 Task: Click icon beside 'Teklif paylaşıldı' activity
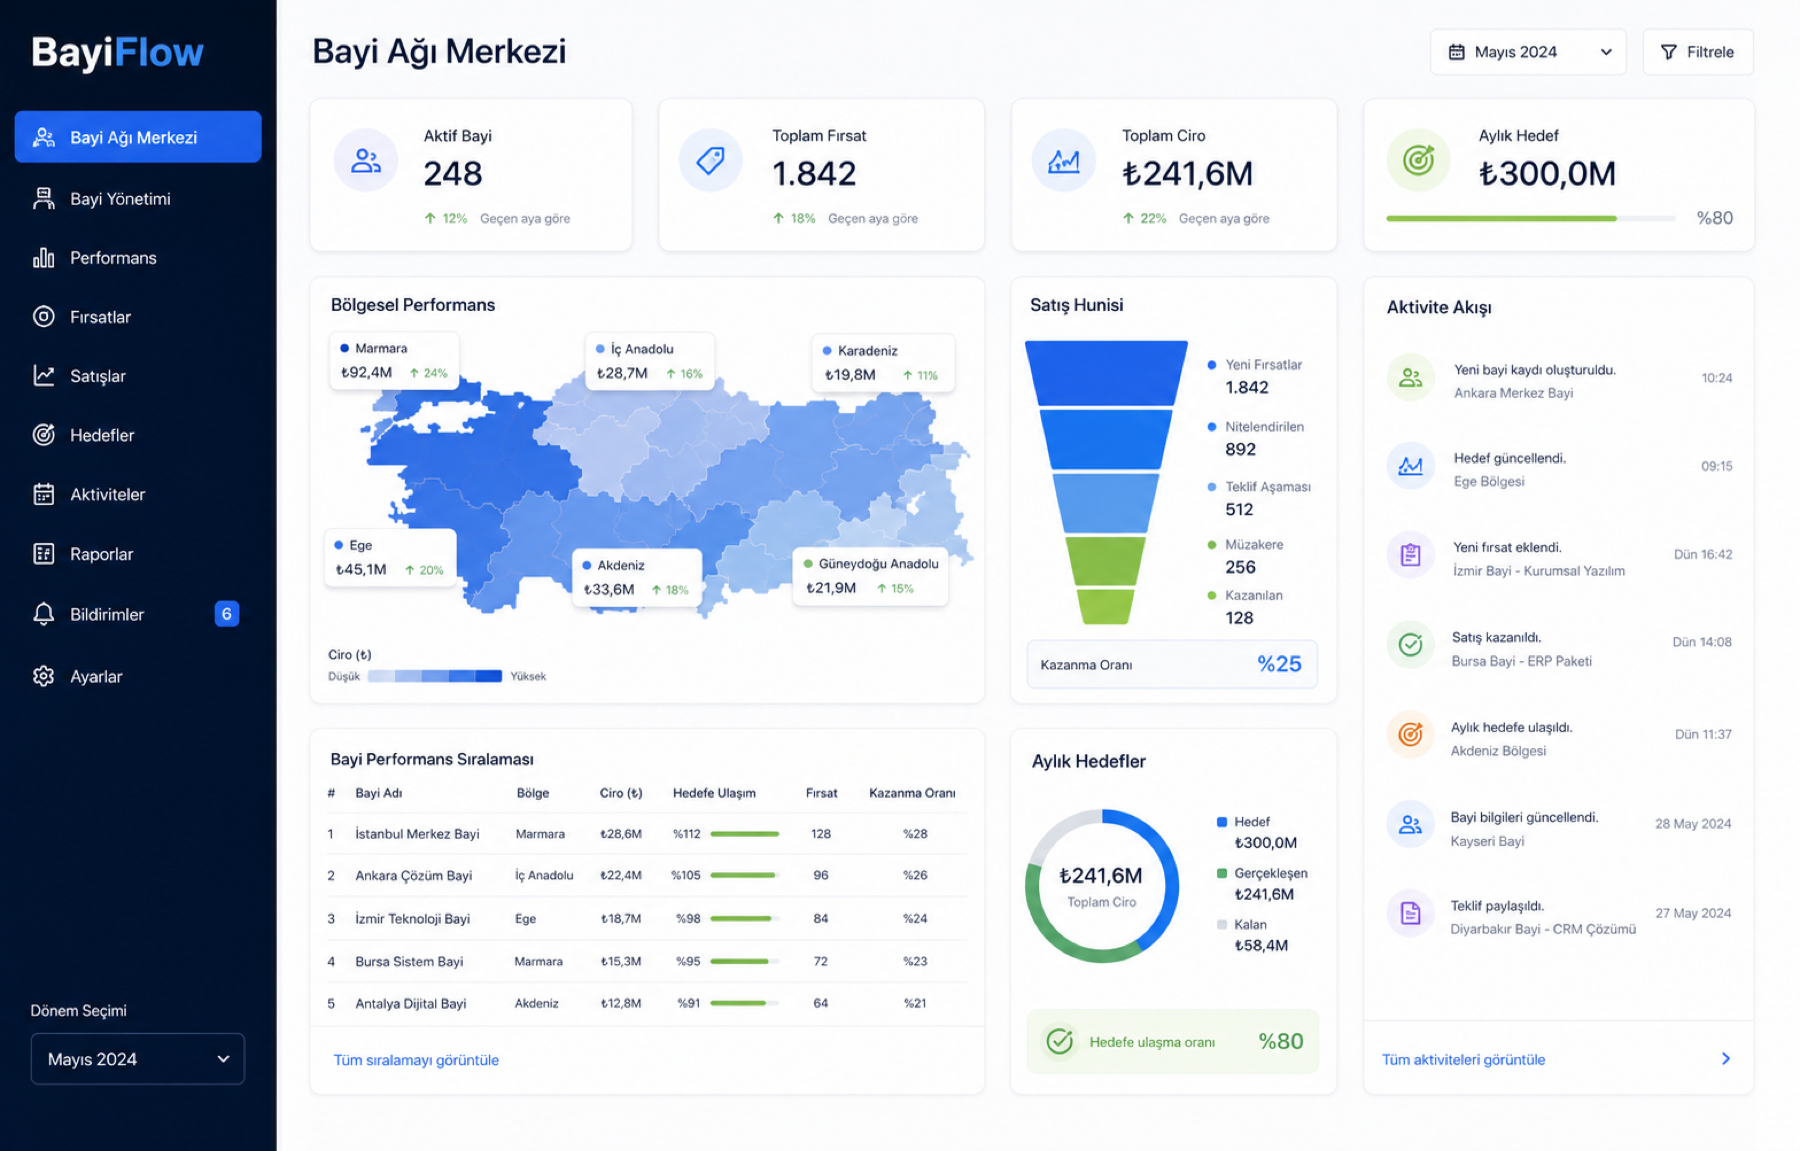(x=1411, y=913)
